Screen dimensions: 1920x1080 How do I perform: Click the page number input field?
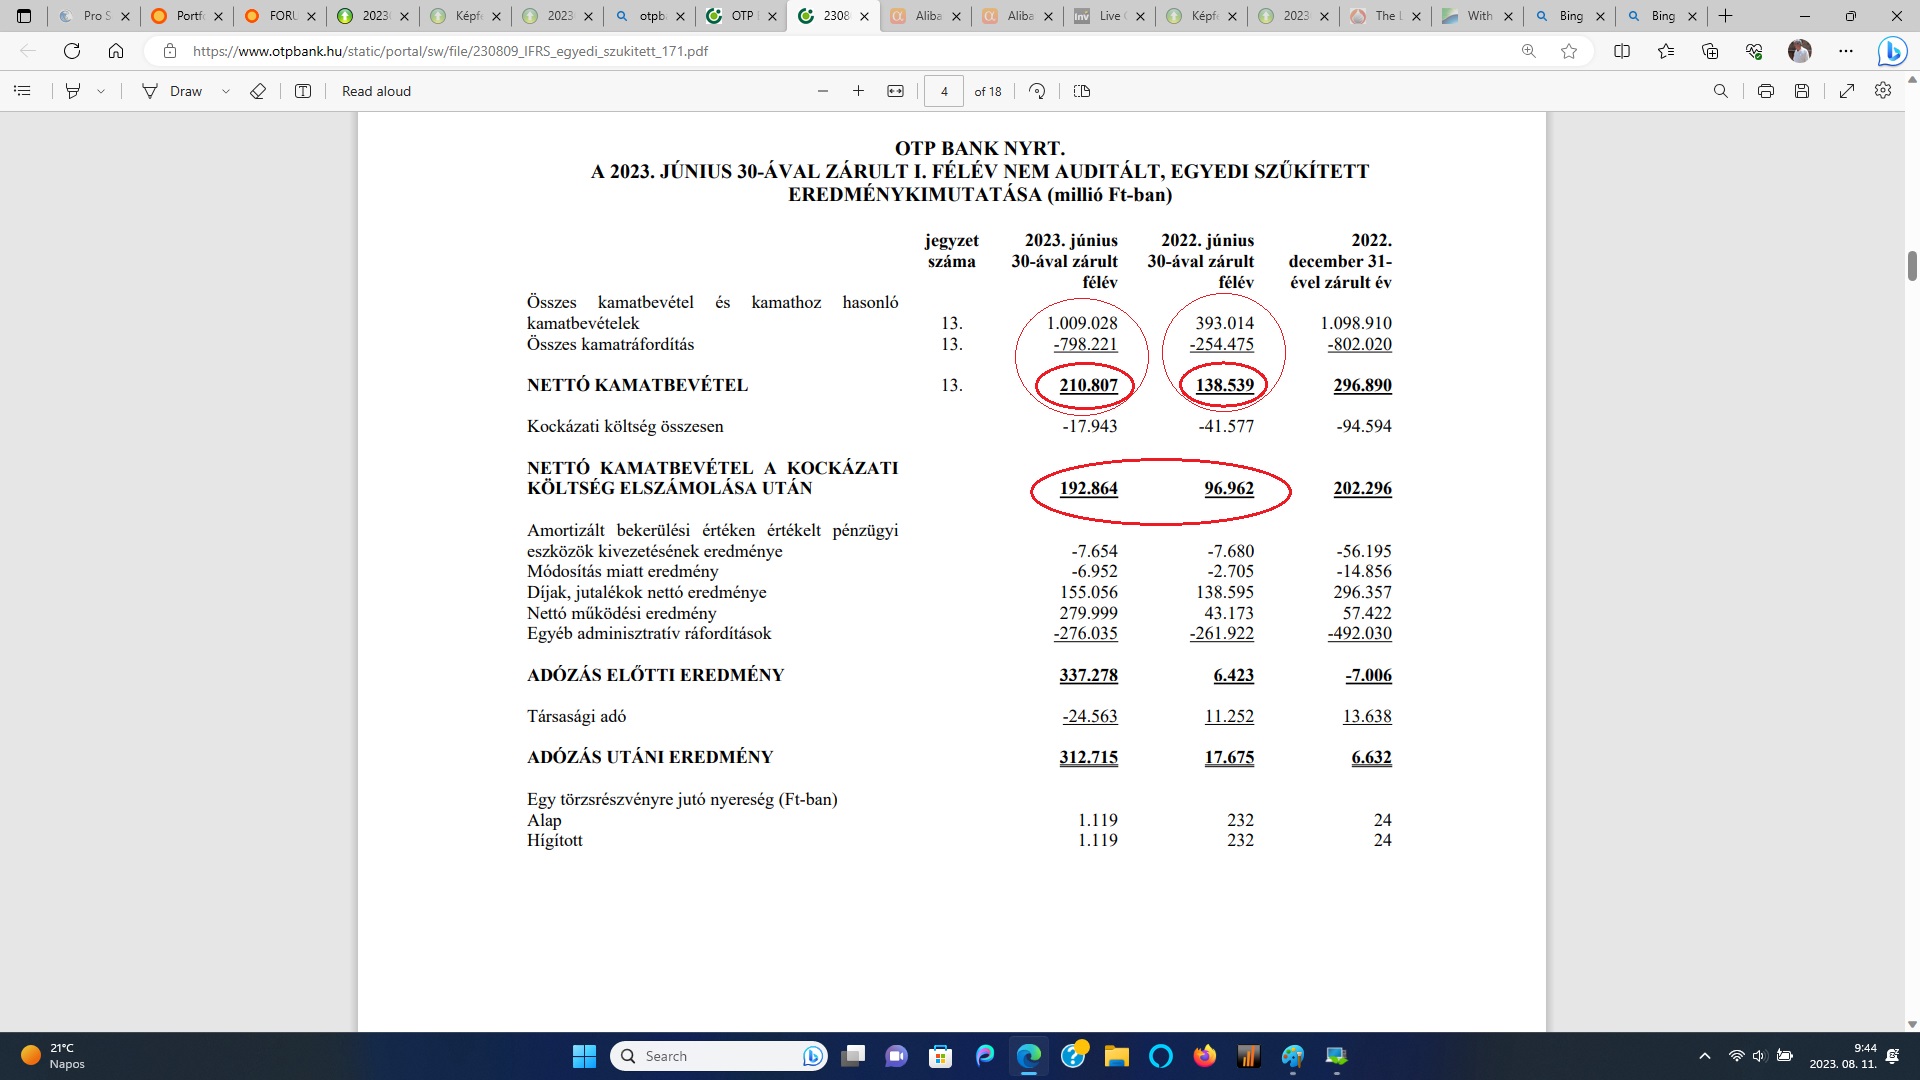[944, 91]
